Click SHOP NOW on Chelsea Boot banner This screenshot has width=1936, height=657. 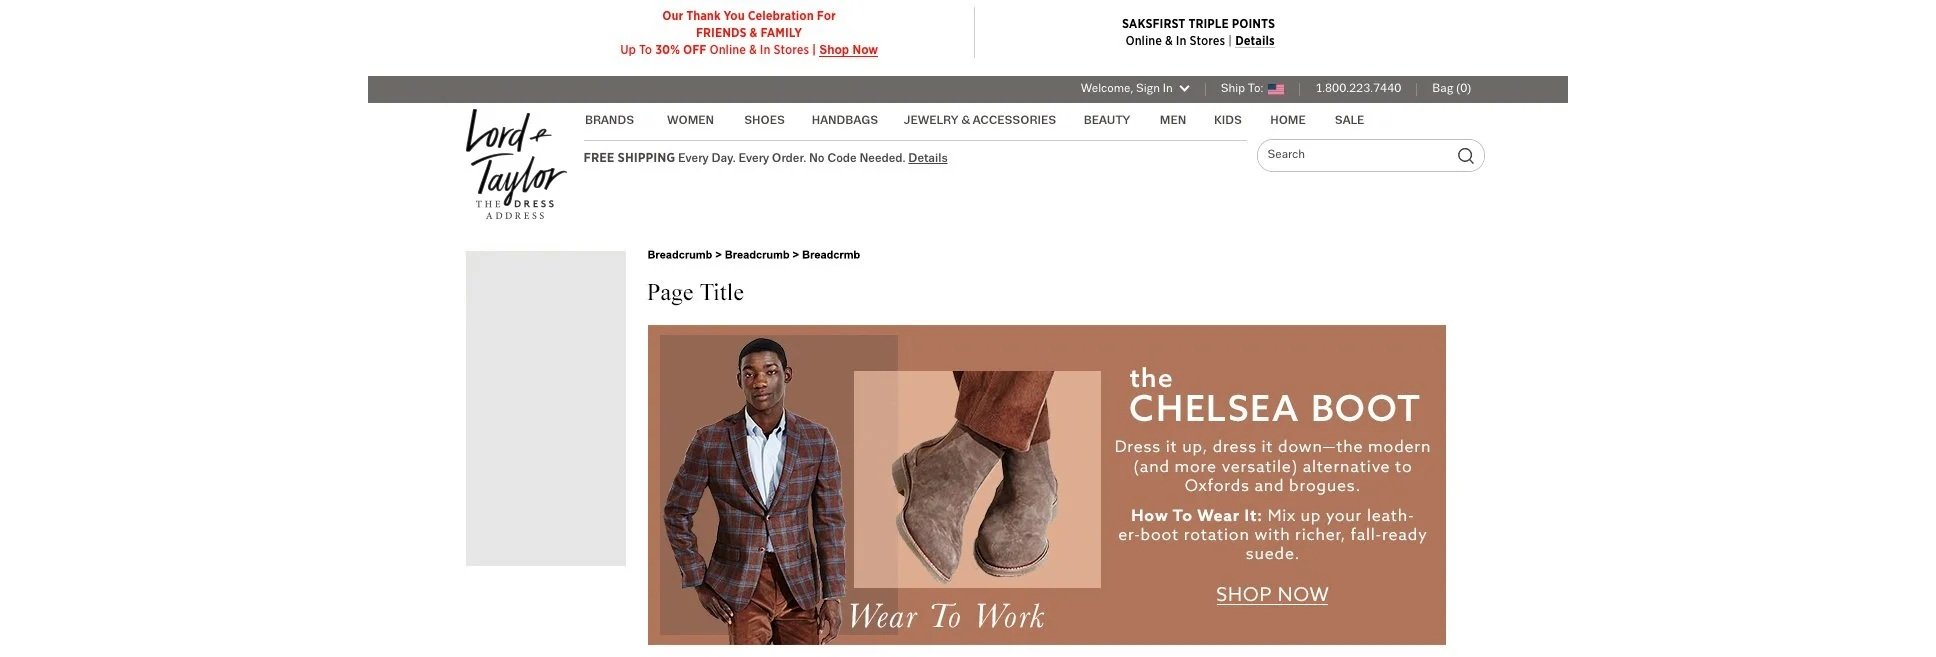(x=1272, y=595)
